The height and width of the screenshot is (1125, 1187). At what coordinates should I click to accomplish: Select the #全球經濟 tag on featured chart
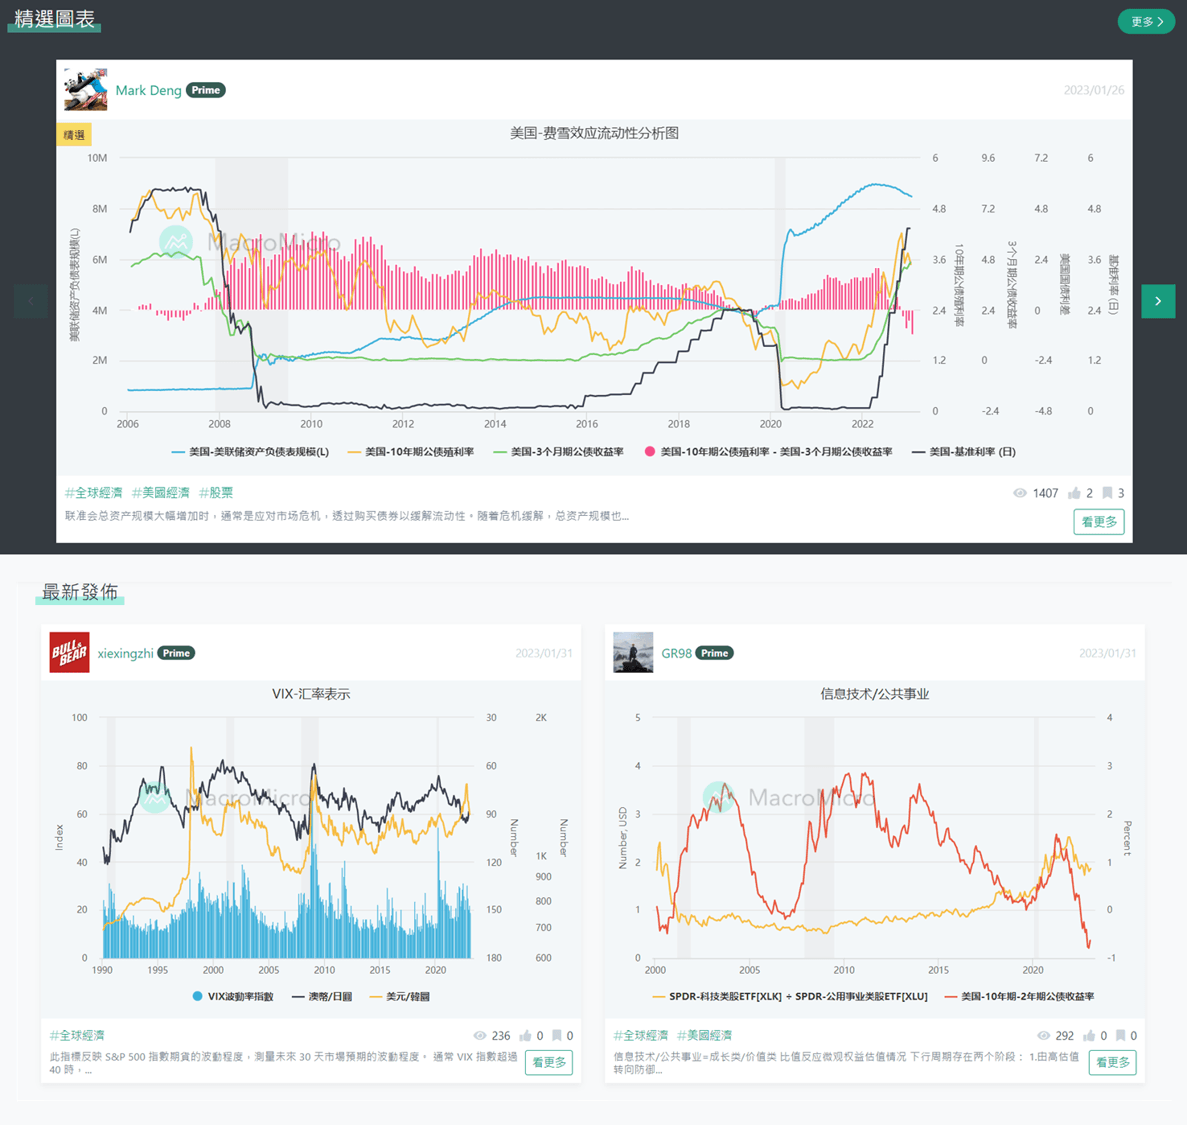(94, 493)
